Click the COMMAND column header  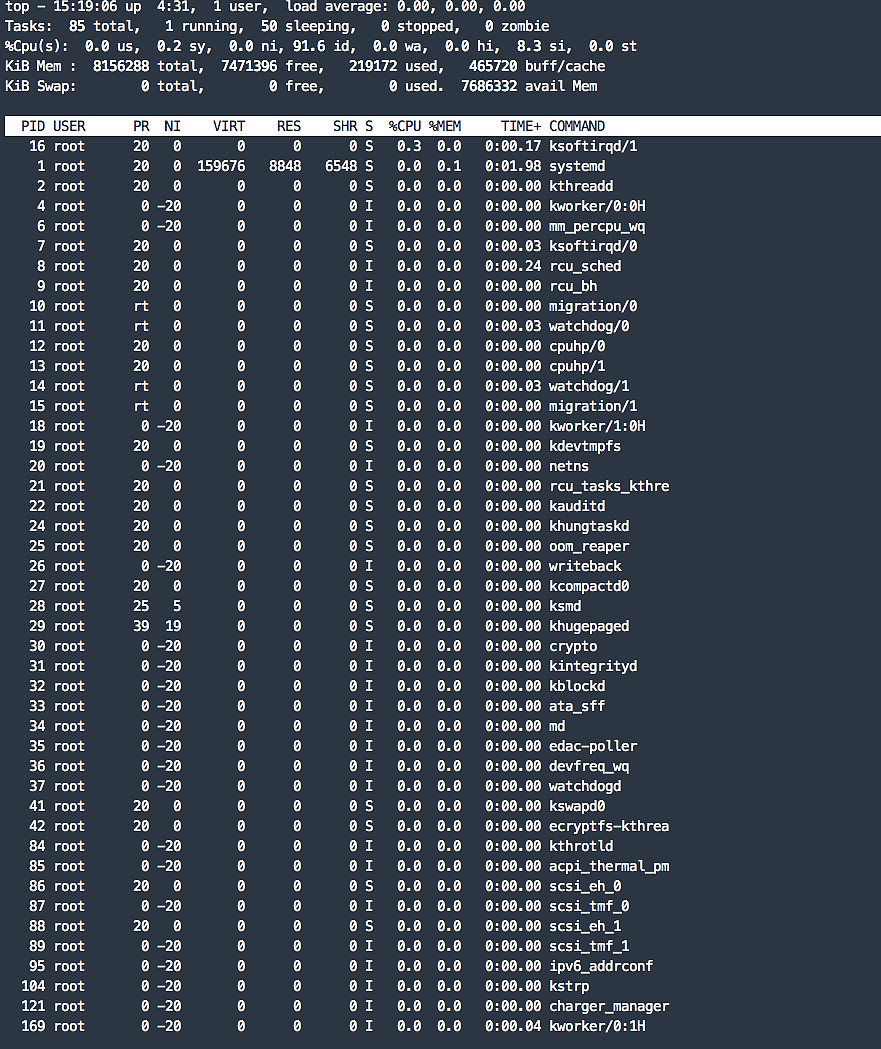577,126
